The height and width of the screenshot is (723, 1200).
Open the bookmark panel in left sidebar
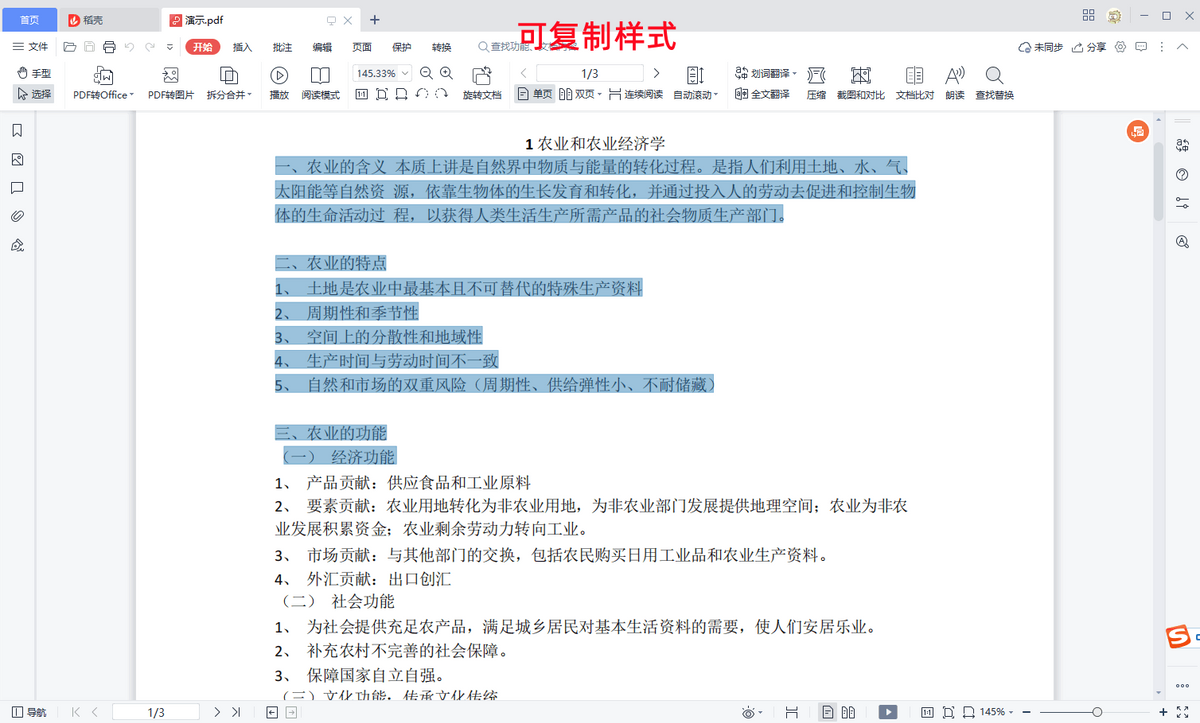coord(17,130)
